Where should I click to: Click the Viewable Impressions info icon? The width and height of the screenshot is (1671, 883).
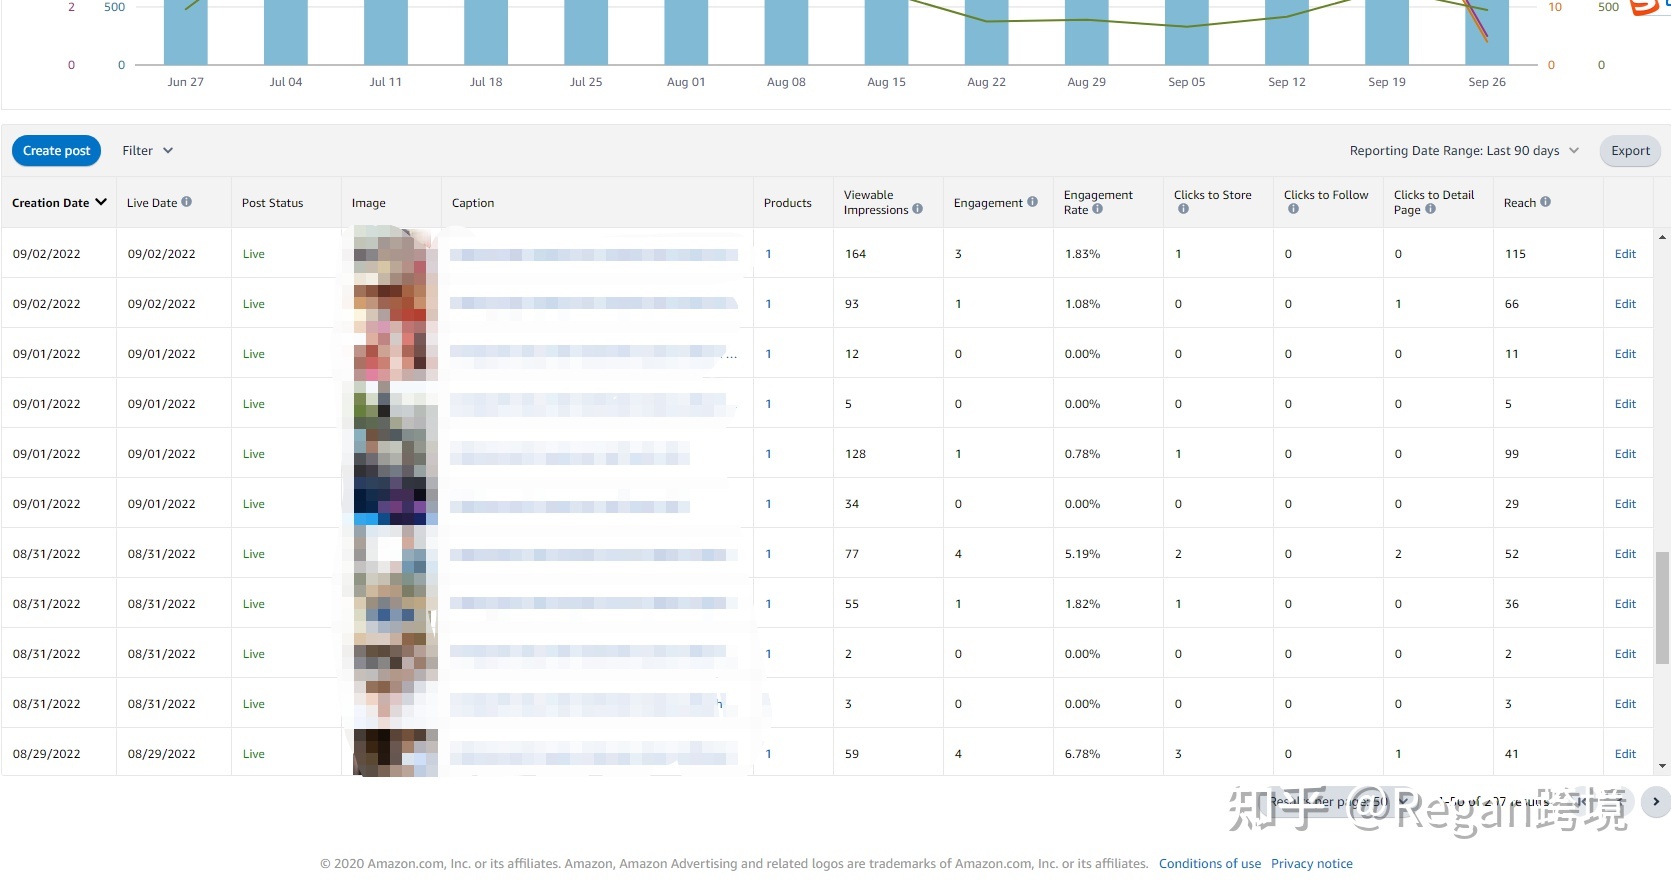click(917, 209)
